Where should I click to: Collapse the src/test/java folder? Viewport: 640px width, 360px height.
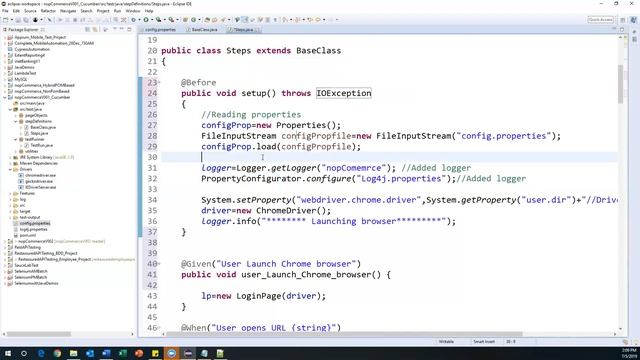coord(10,109)
